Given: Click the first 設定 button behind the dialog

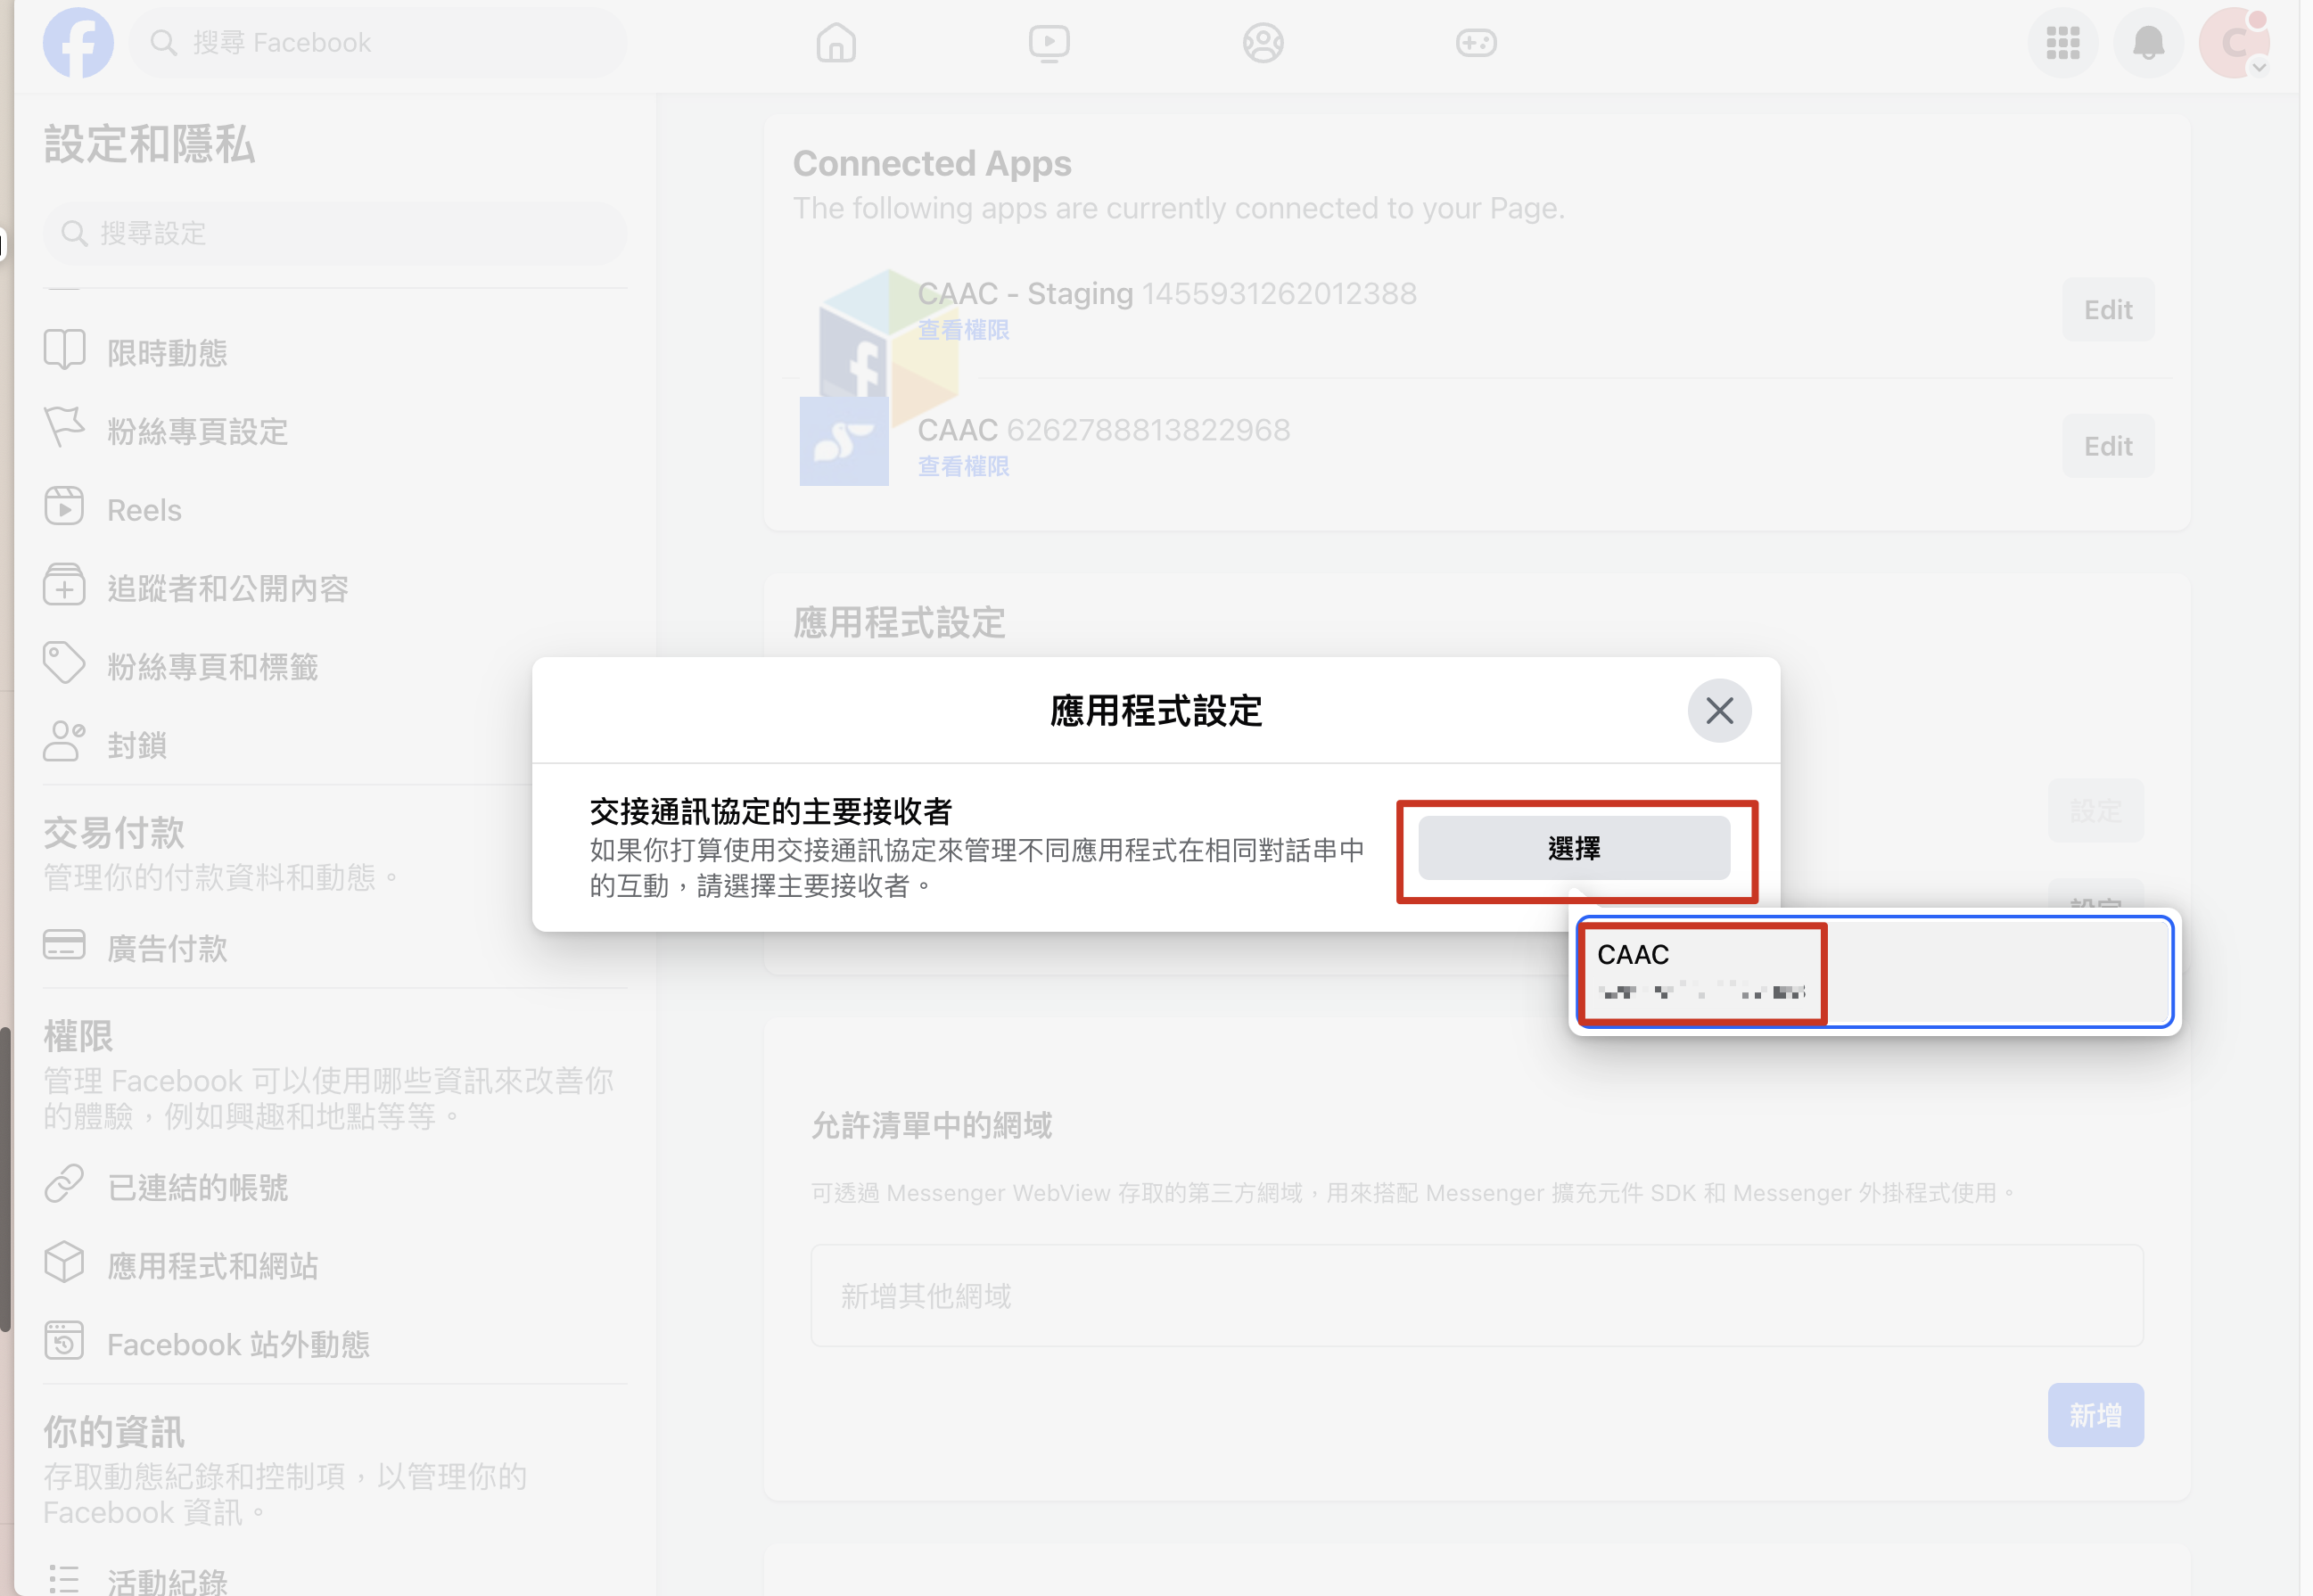Looking at the screenshot, I should [2095, 810].
